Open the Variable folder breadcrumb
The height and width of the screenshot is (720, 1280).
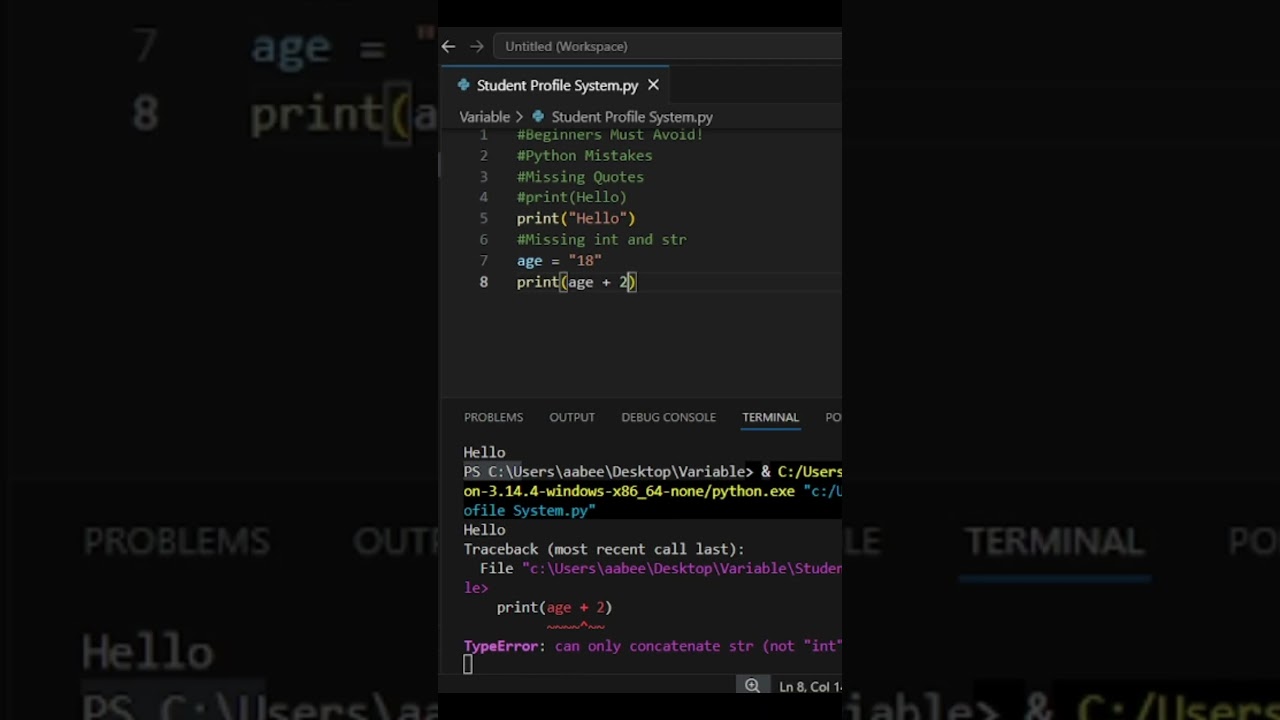484,117
